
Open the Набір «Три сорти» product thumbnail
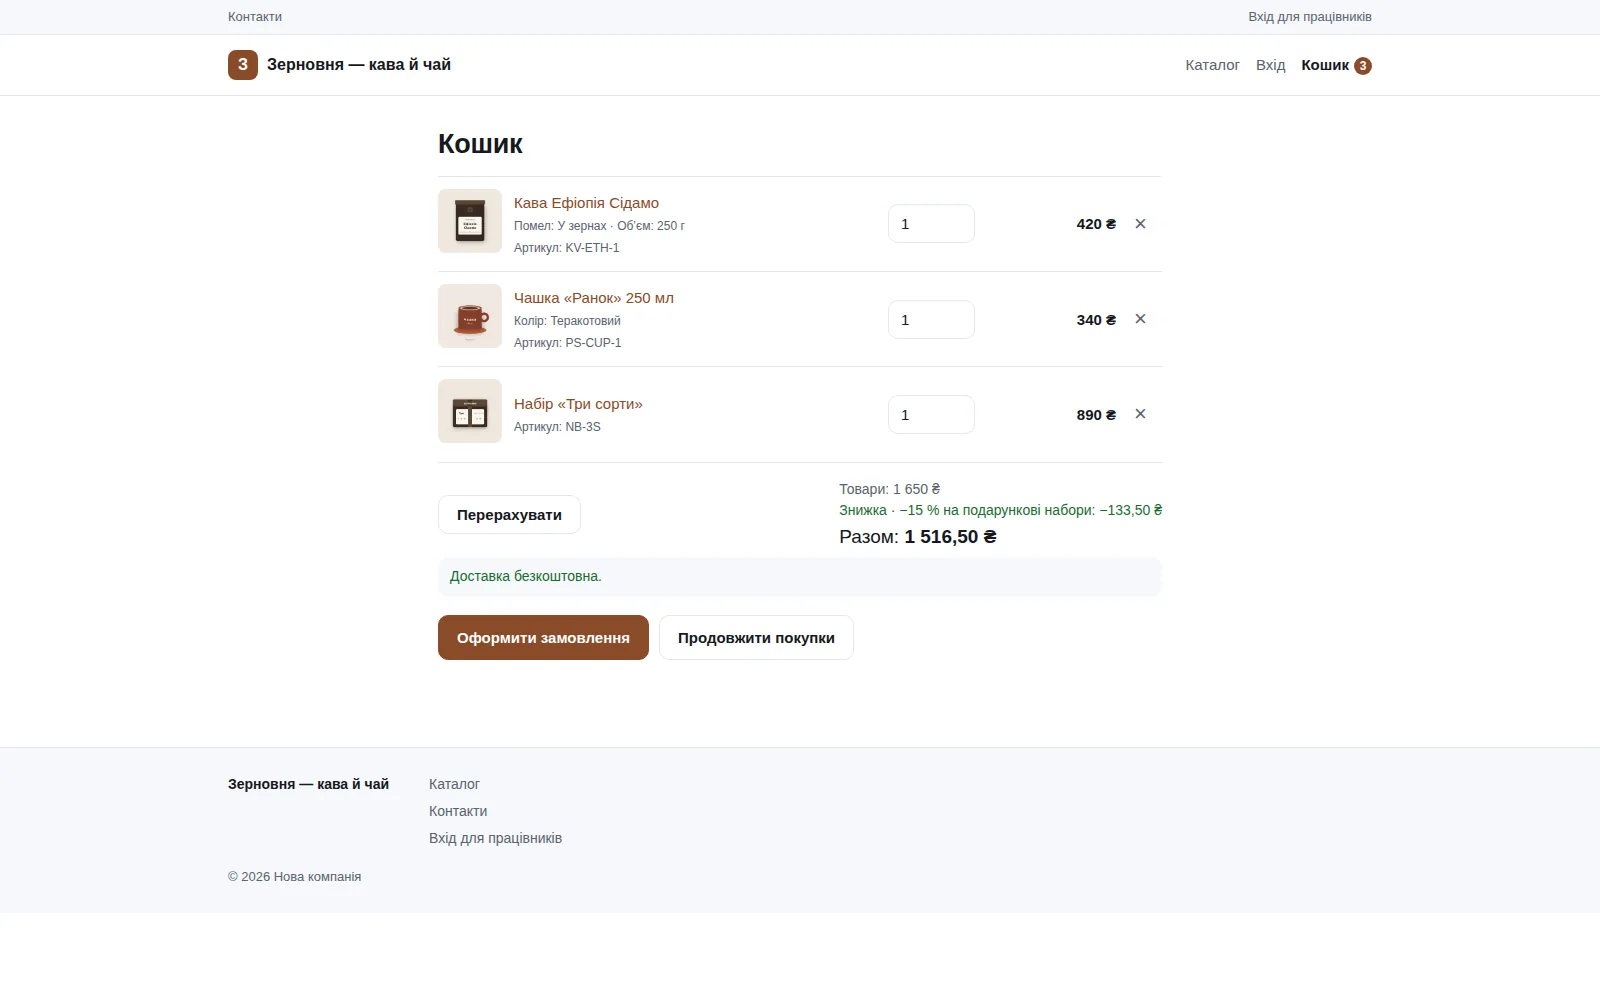pyautogui.click(x=470, y=411)
